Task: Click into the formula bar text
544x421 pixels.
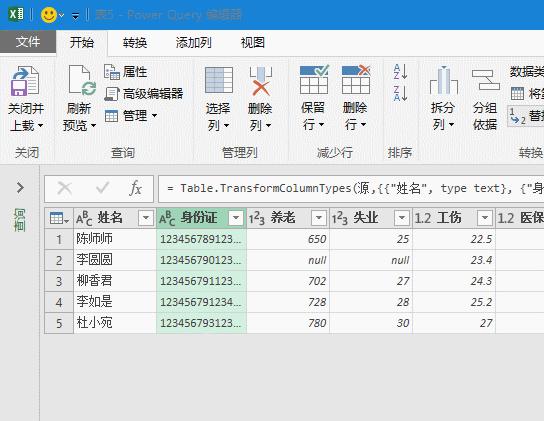Action: click(351, 189)
